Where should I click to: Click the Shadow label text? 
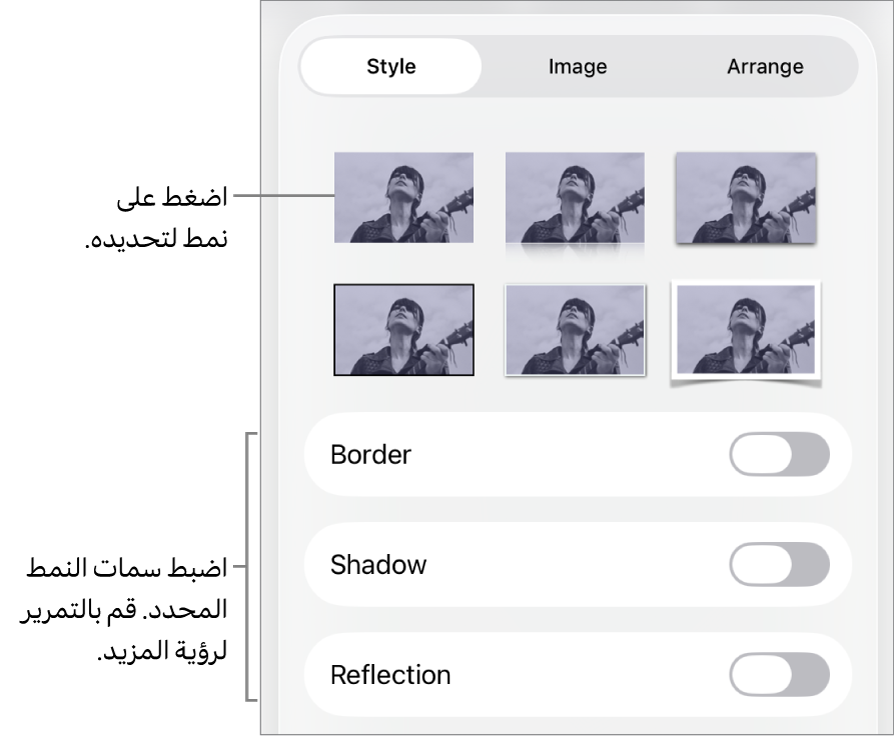pos(378,565)
